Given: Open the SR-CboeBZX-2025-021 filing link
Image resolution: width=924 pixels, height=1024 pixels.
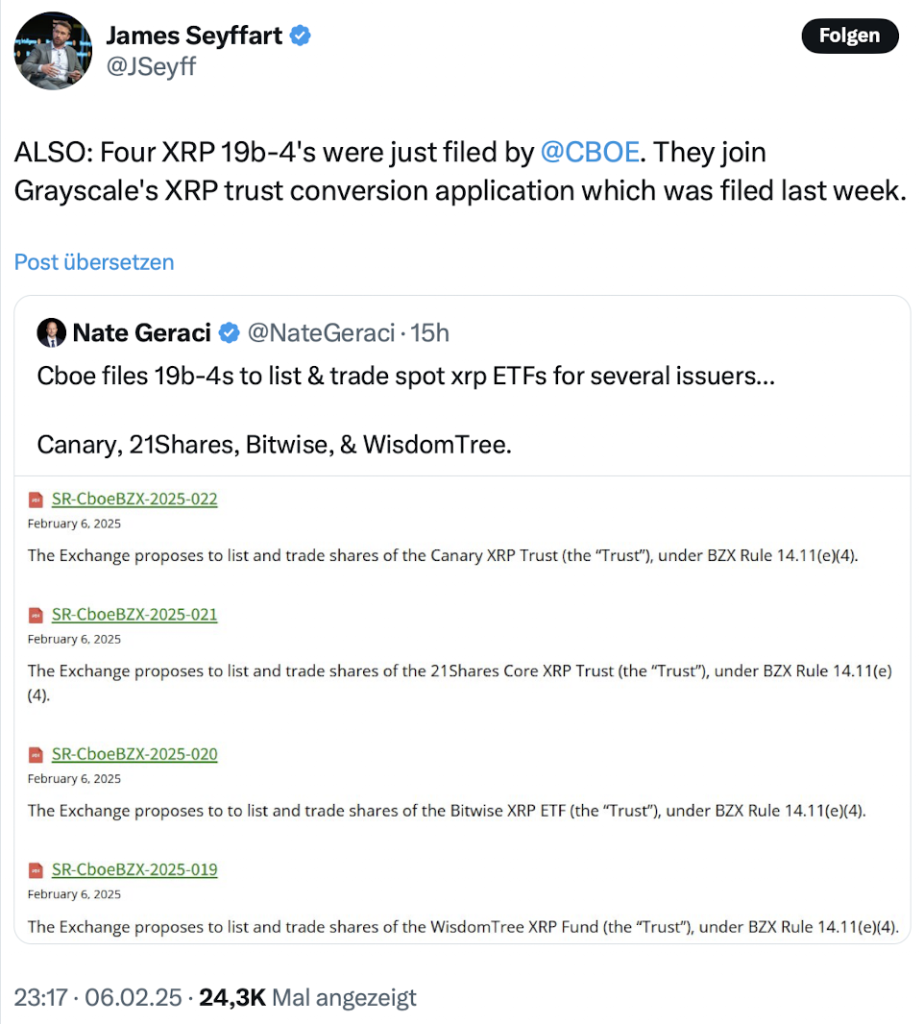Looking at the screenshot, I should [x=135, y=615].
